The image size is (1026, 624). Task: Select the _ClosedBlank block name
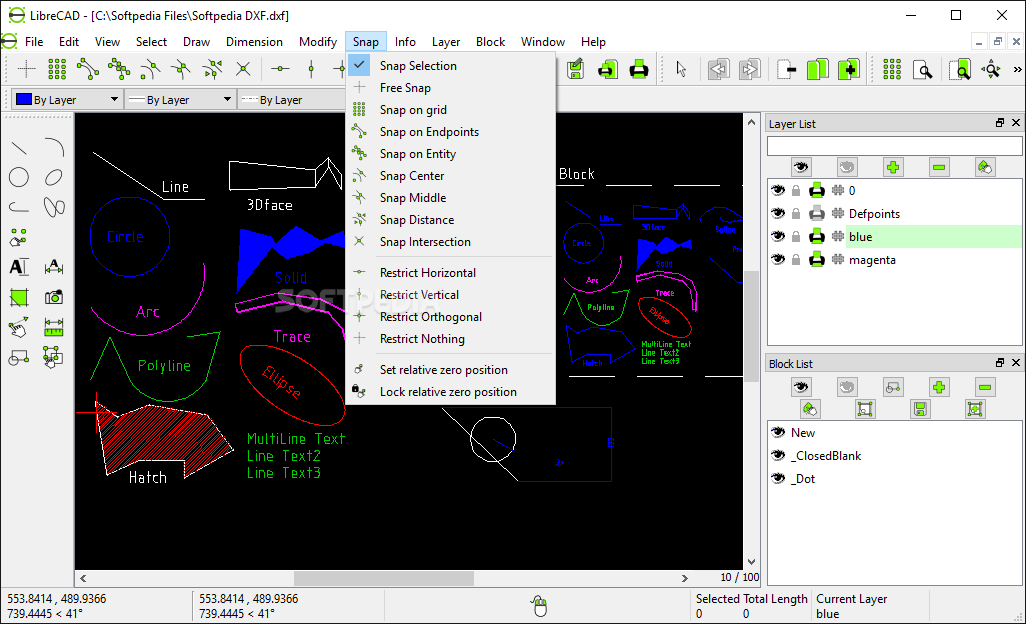826,455
